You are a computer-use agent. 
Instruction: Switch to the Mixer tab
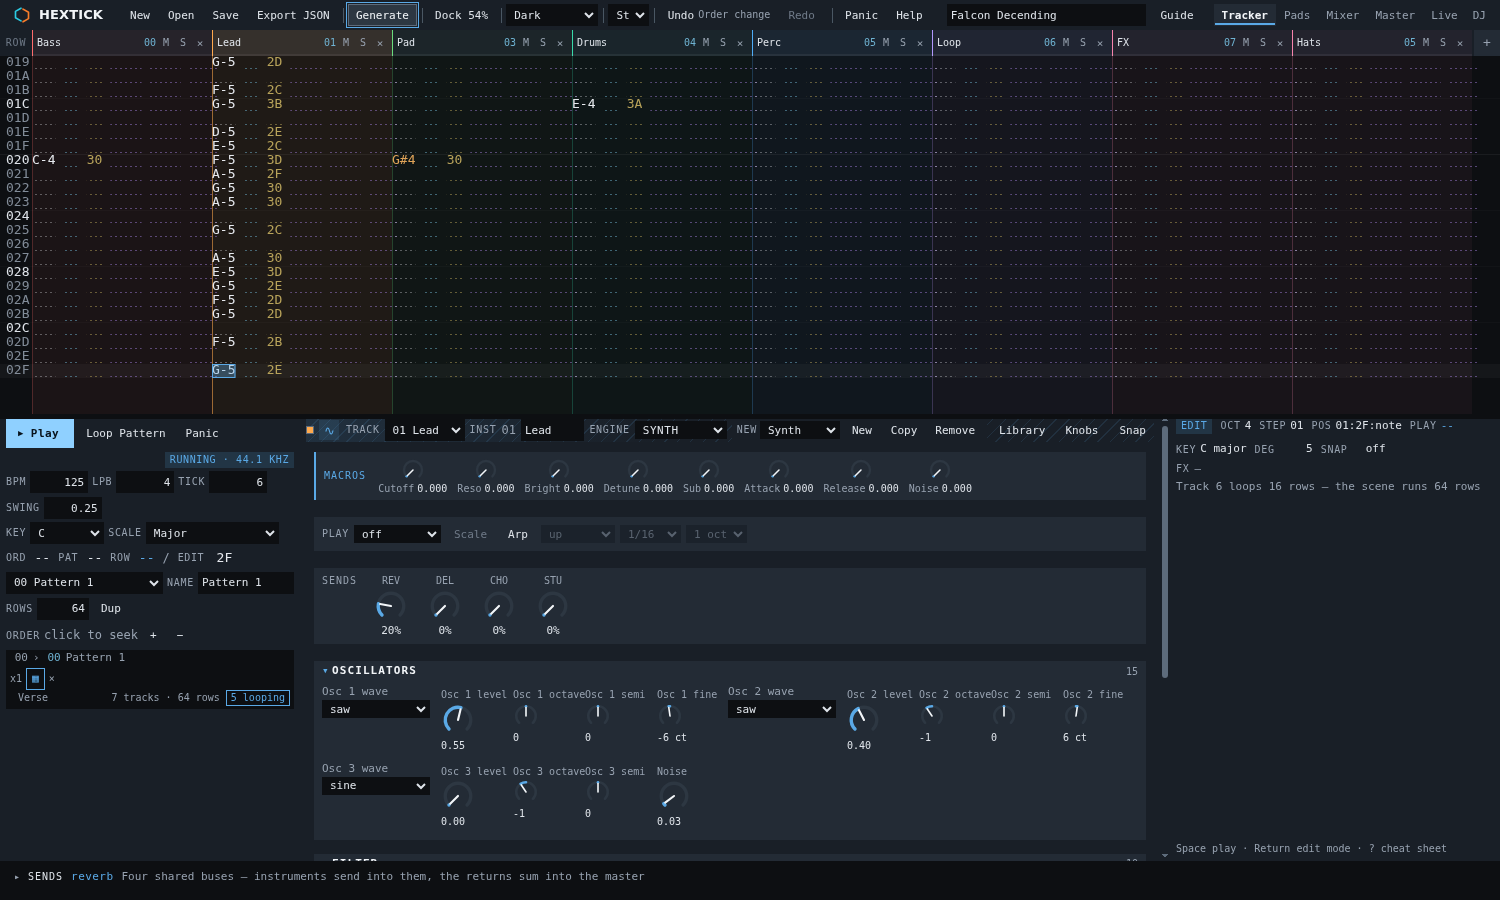[x=1342, y=15]
